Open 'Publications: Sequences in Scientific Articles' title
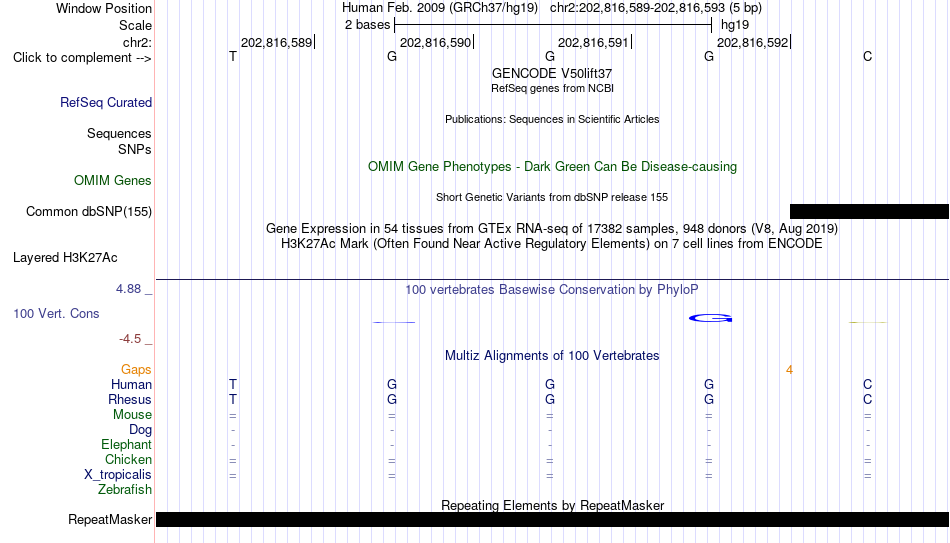950x543 pixels. click(x=552, y=119)
